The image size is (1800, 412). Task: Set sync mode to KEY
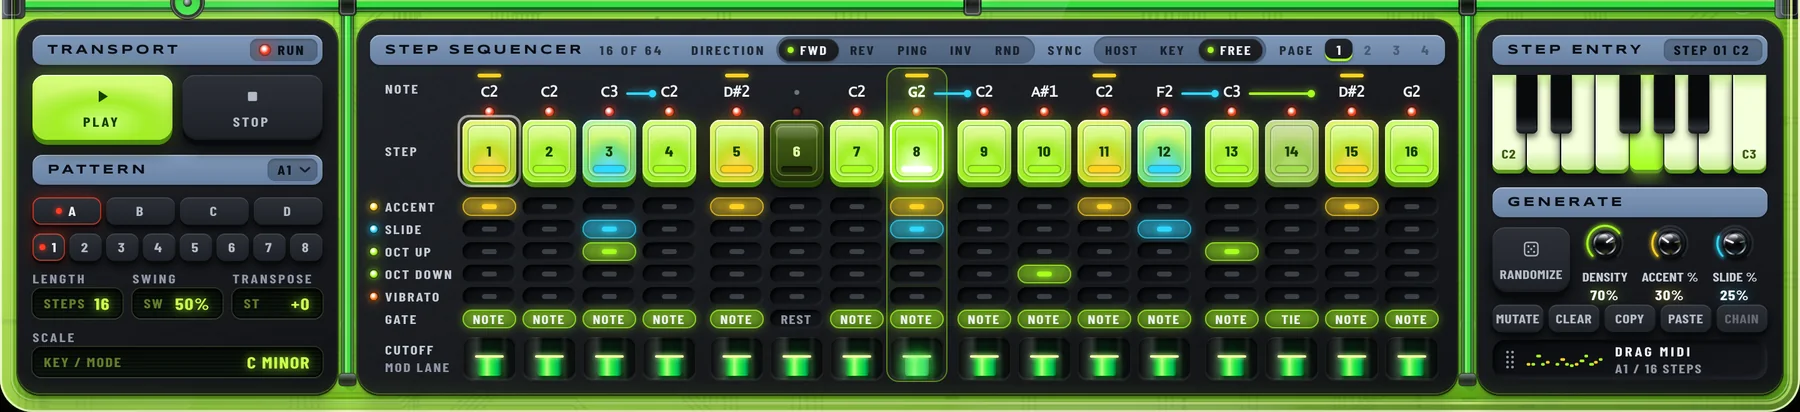1172,50
